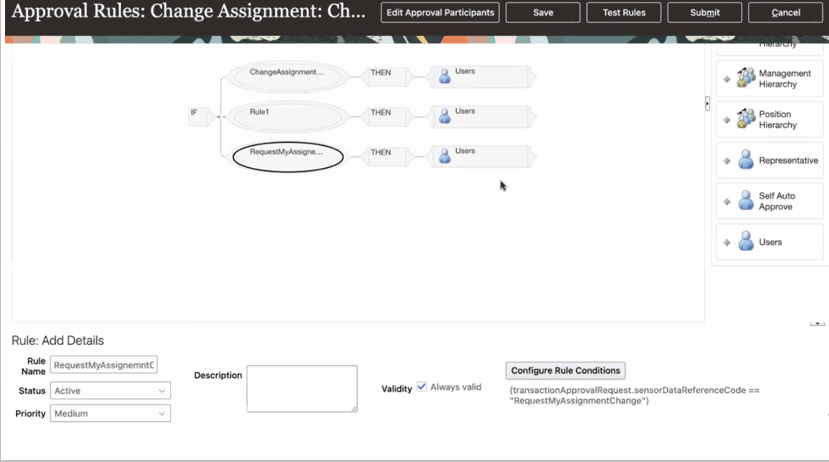This screenshot has width=829, height=462.
Task: Click the IF node in the diagram
Action: pos(198,116)
